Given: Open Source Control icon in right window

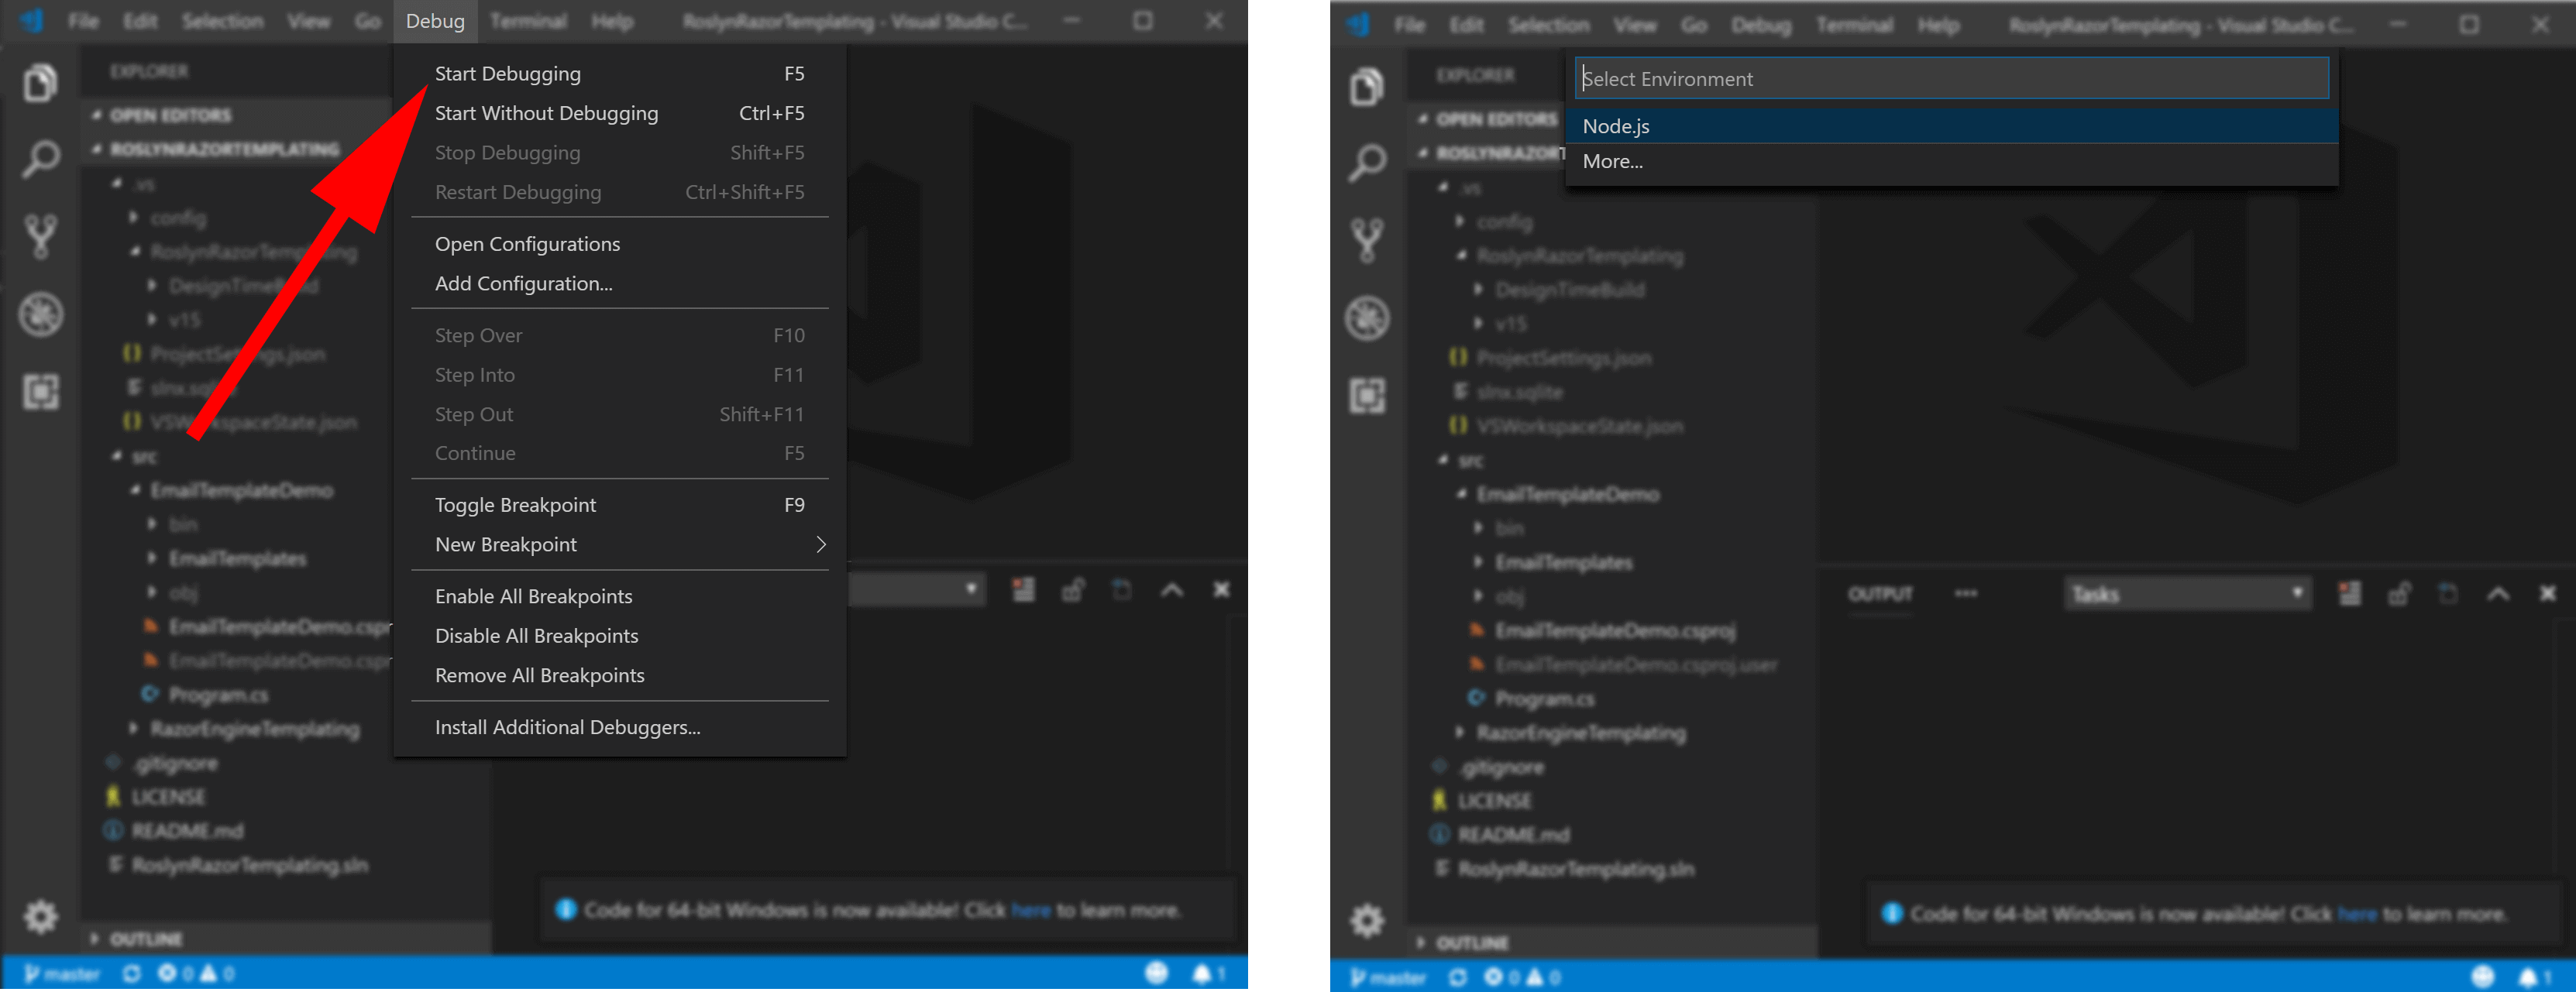Looking at the screenshot, I should pyautogui.click(x=1367, y=241).
